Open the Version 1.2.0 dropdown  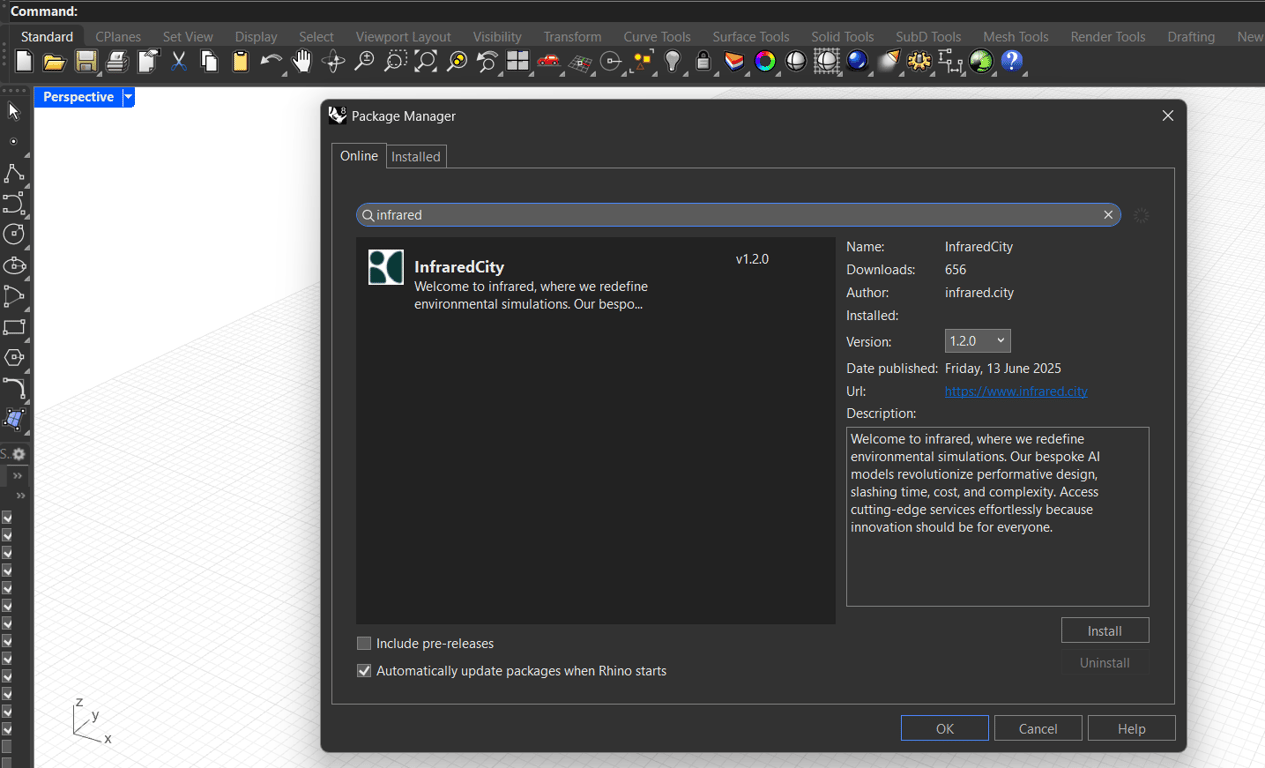click(977, 341)
